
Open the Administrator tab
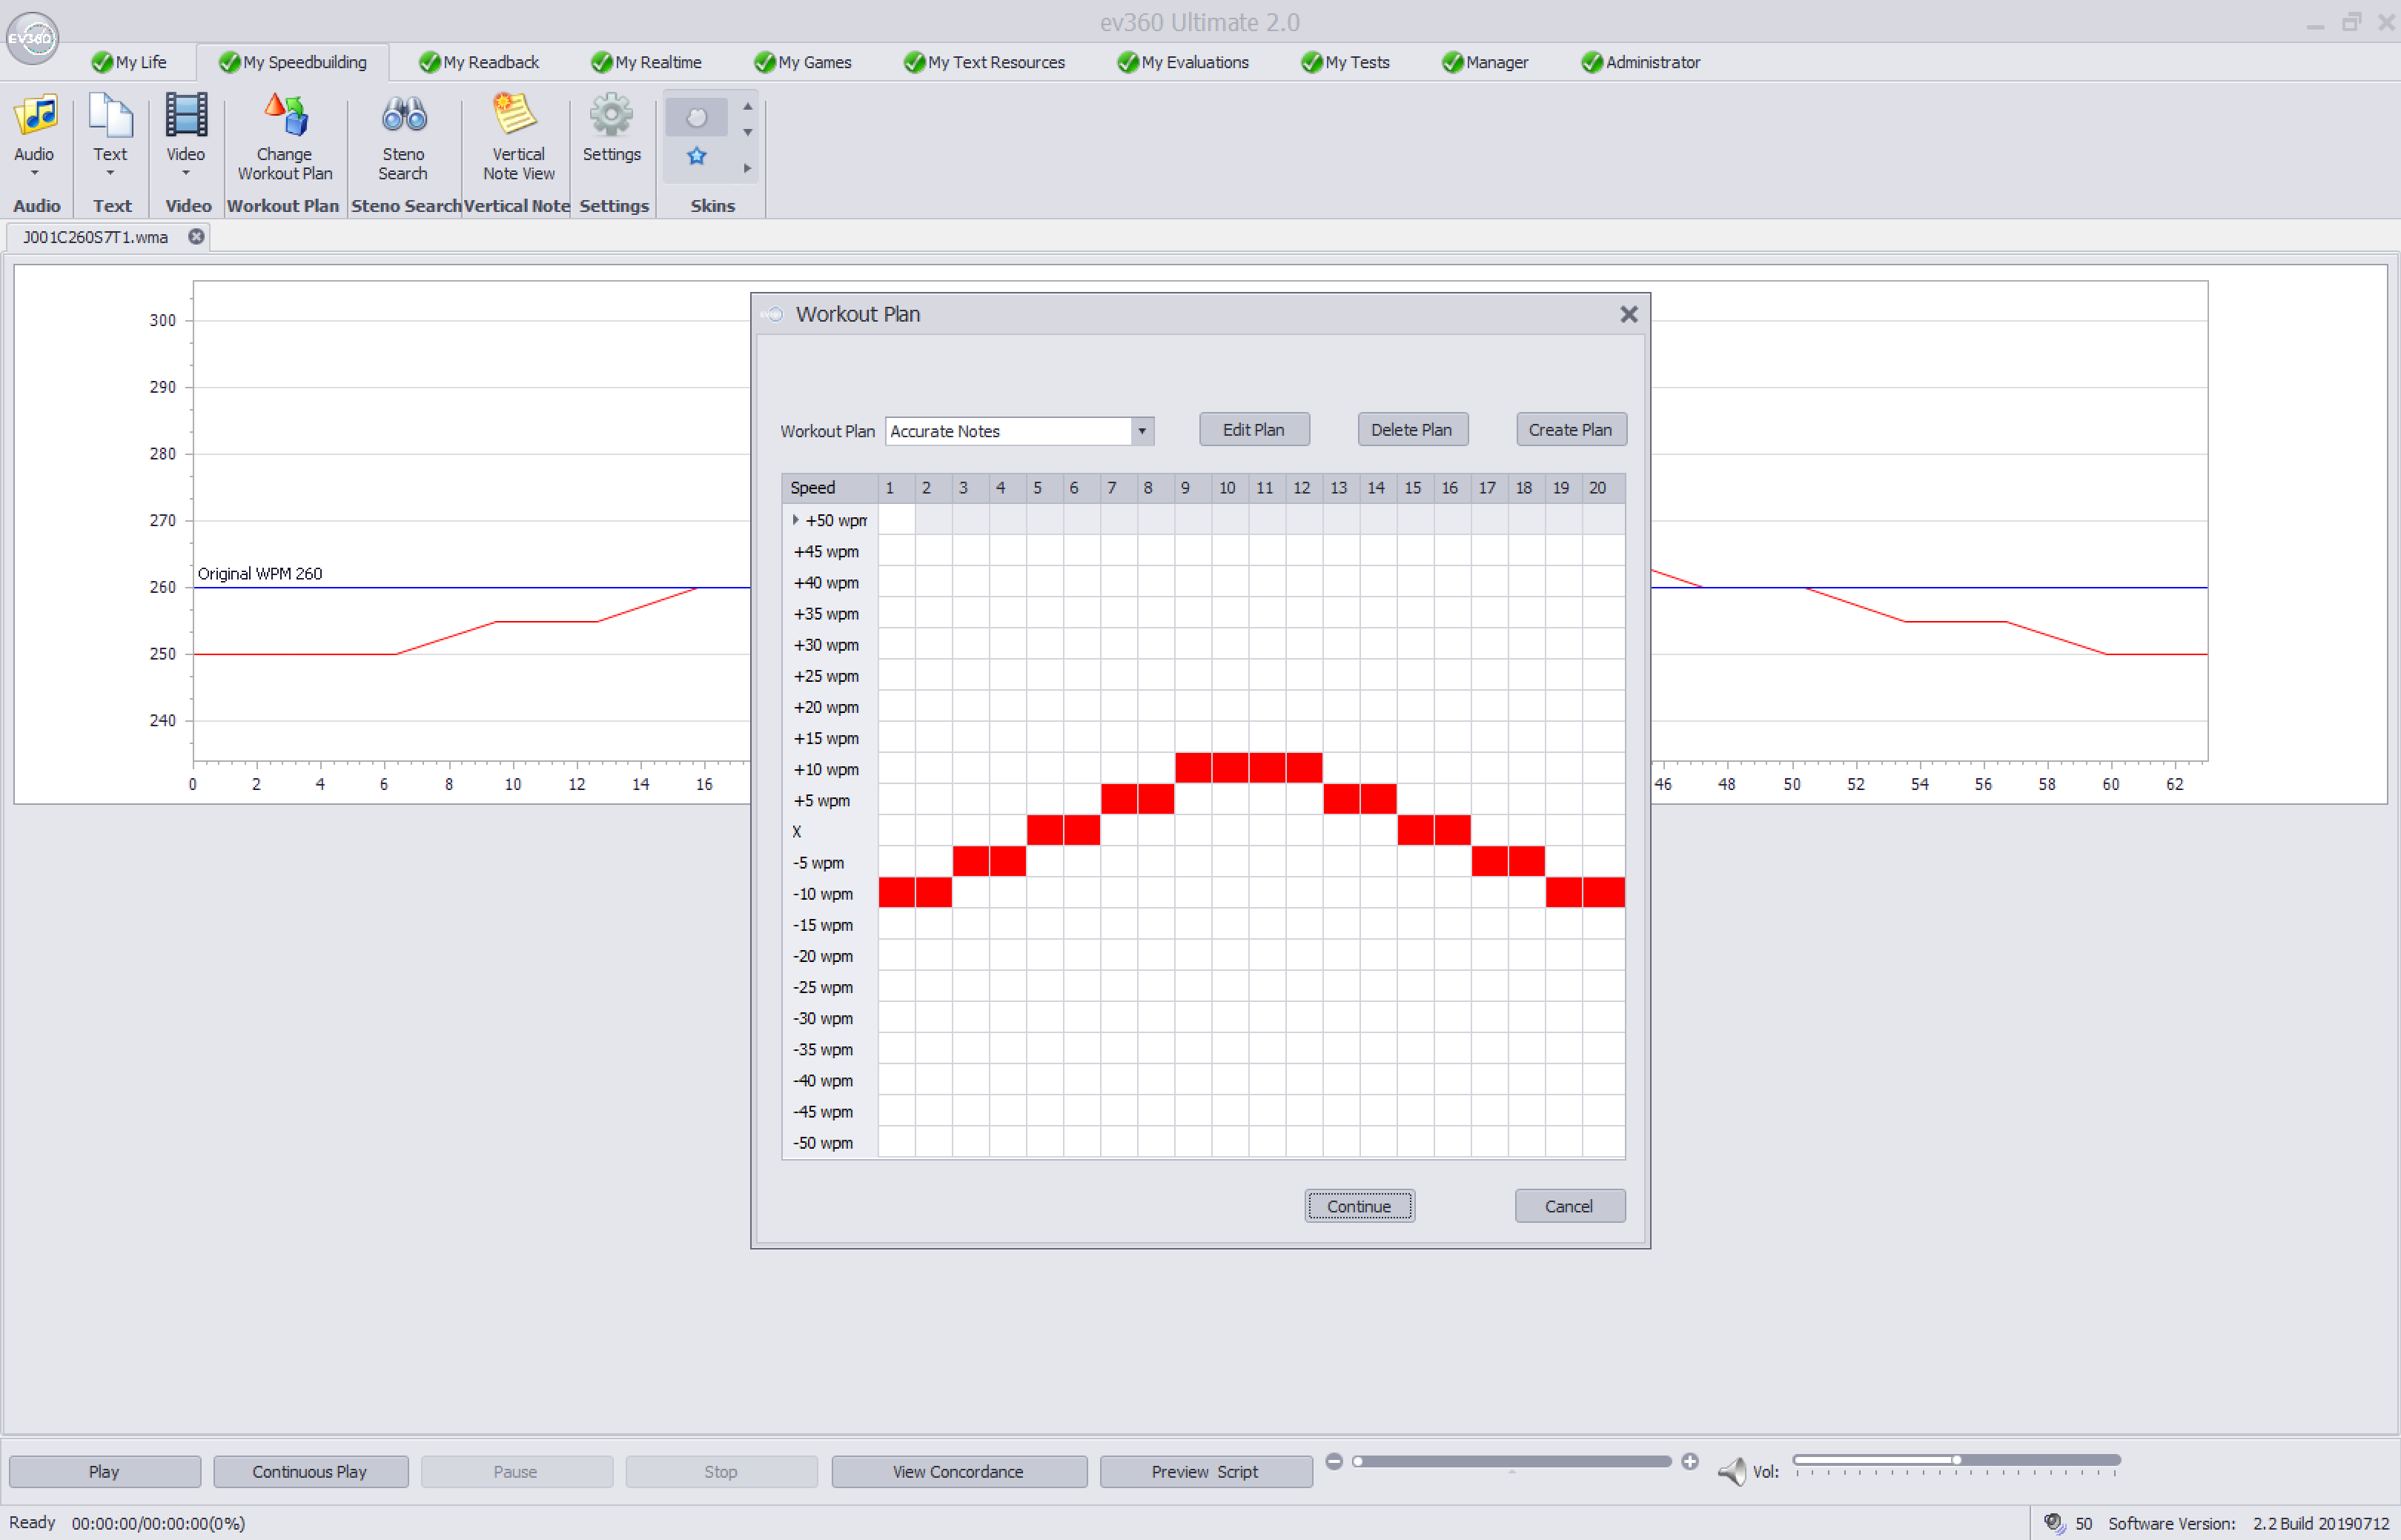(x=1642, y=62)
